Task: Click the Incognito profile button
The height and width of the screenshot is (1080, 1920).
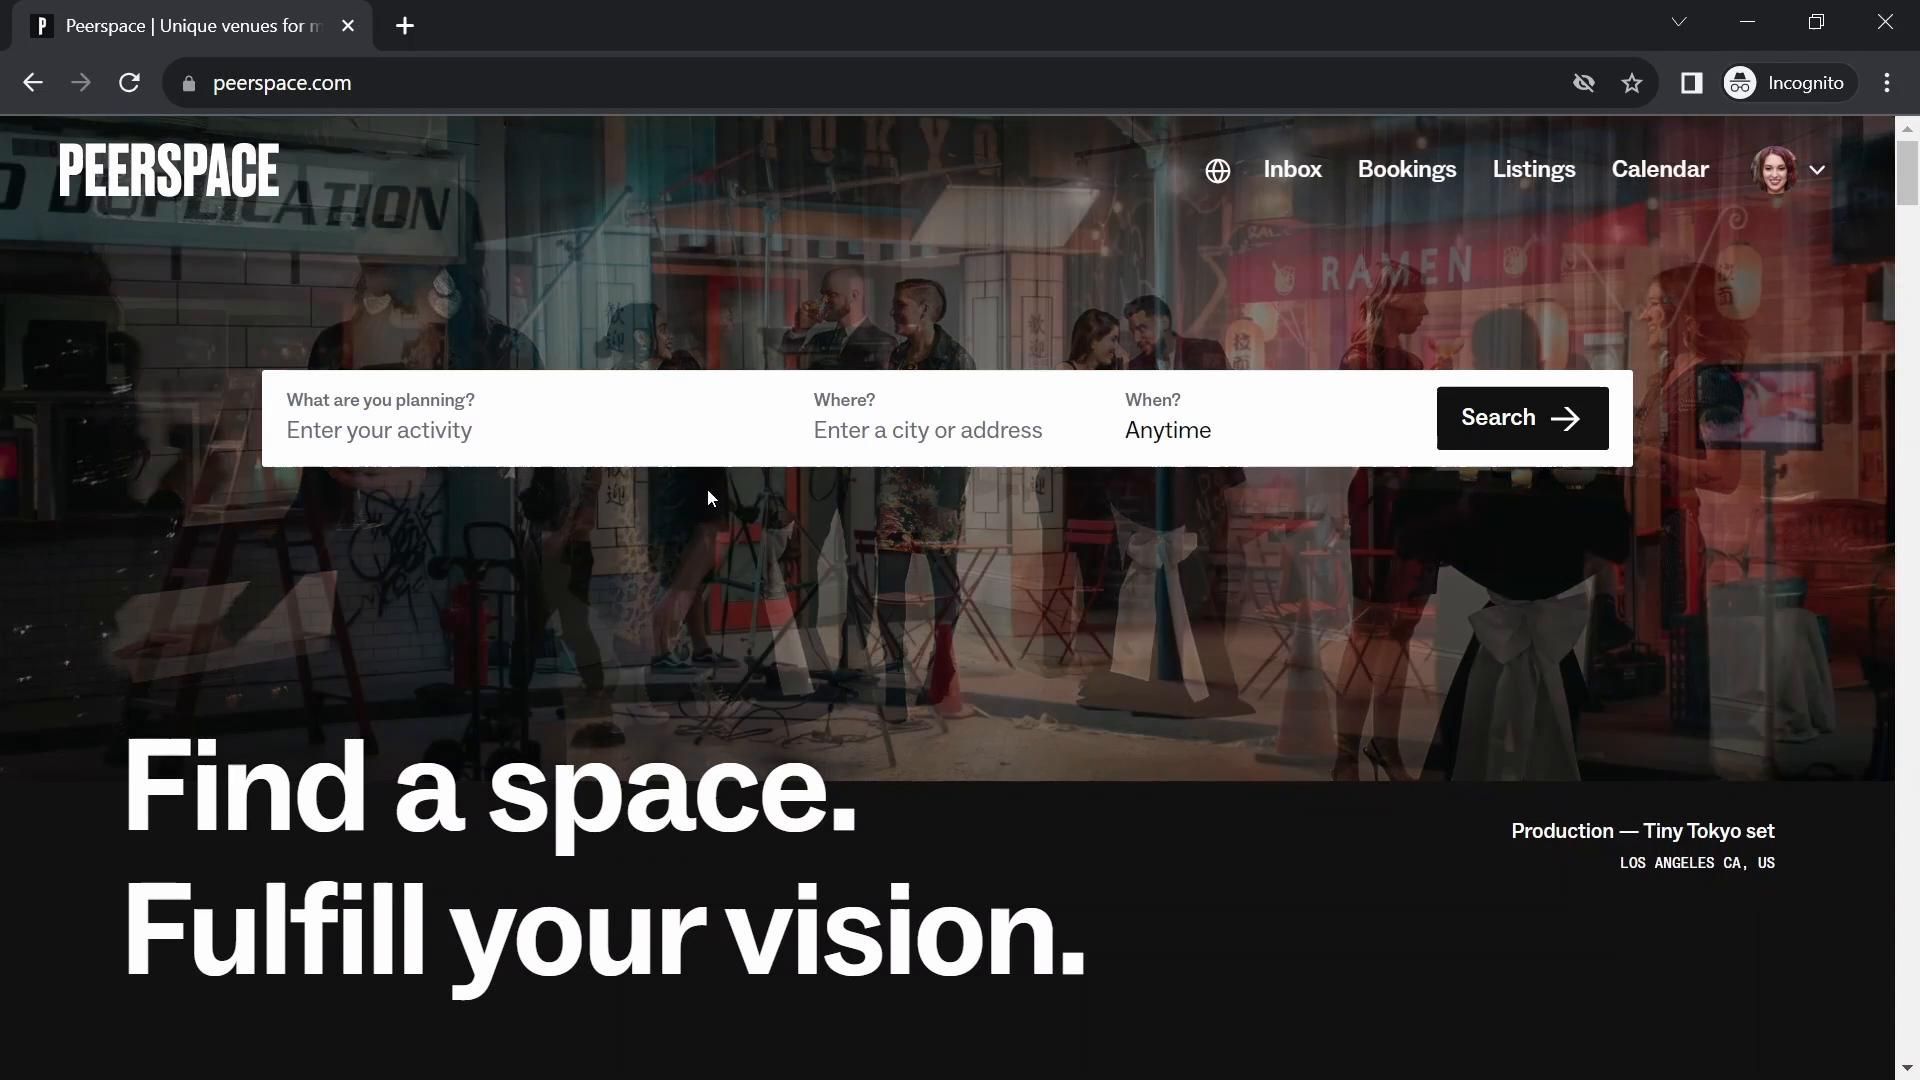Action: pos(1785,83)
